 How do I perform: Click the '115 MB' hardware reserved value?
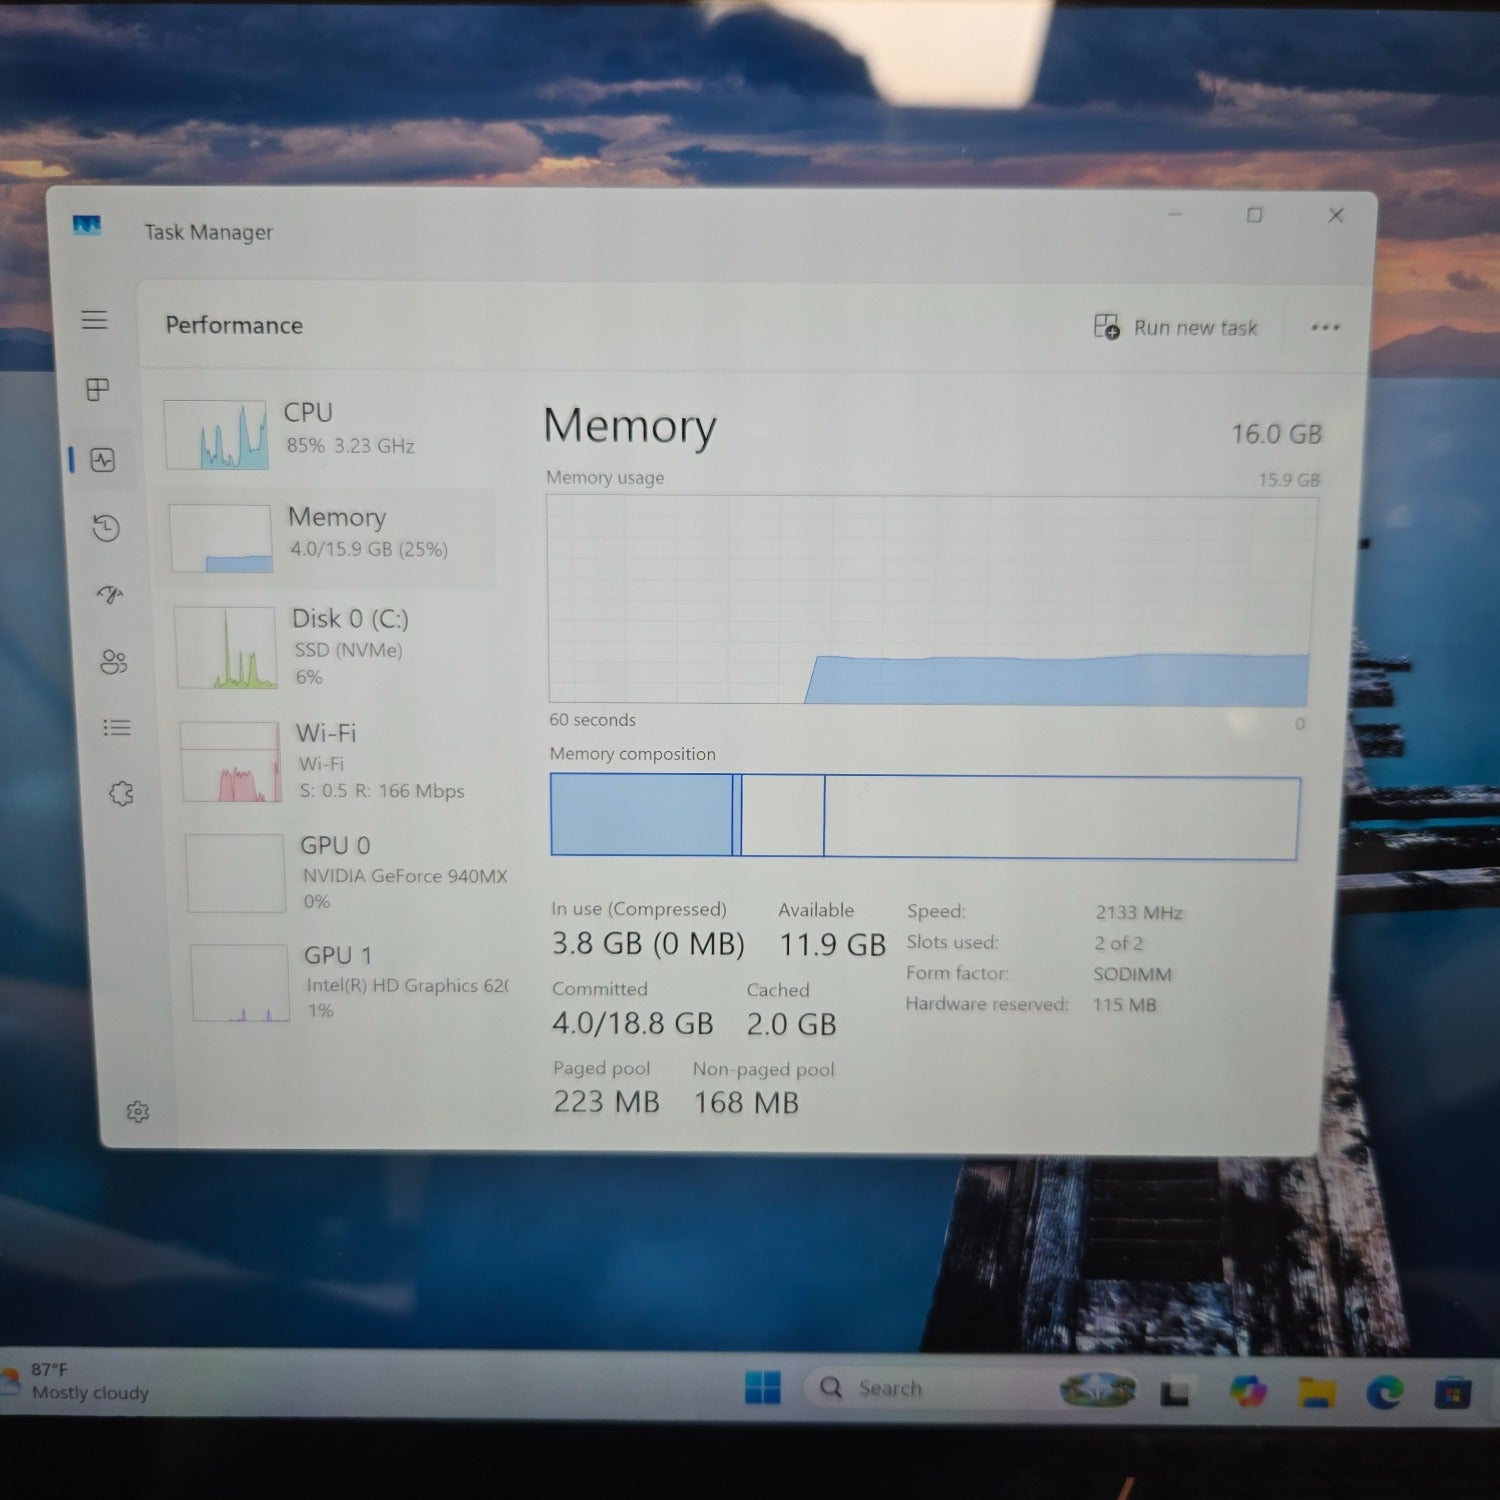[1124, 1005]
